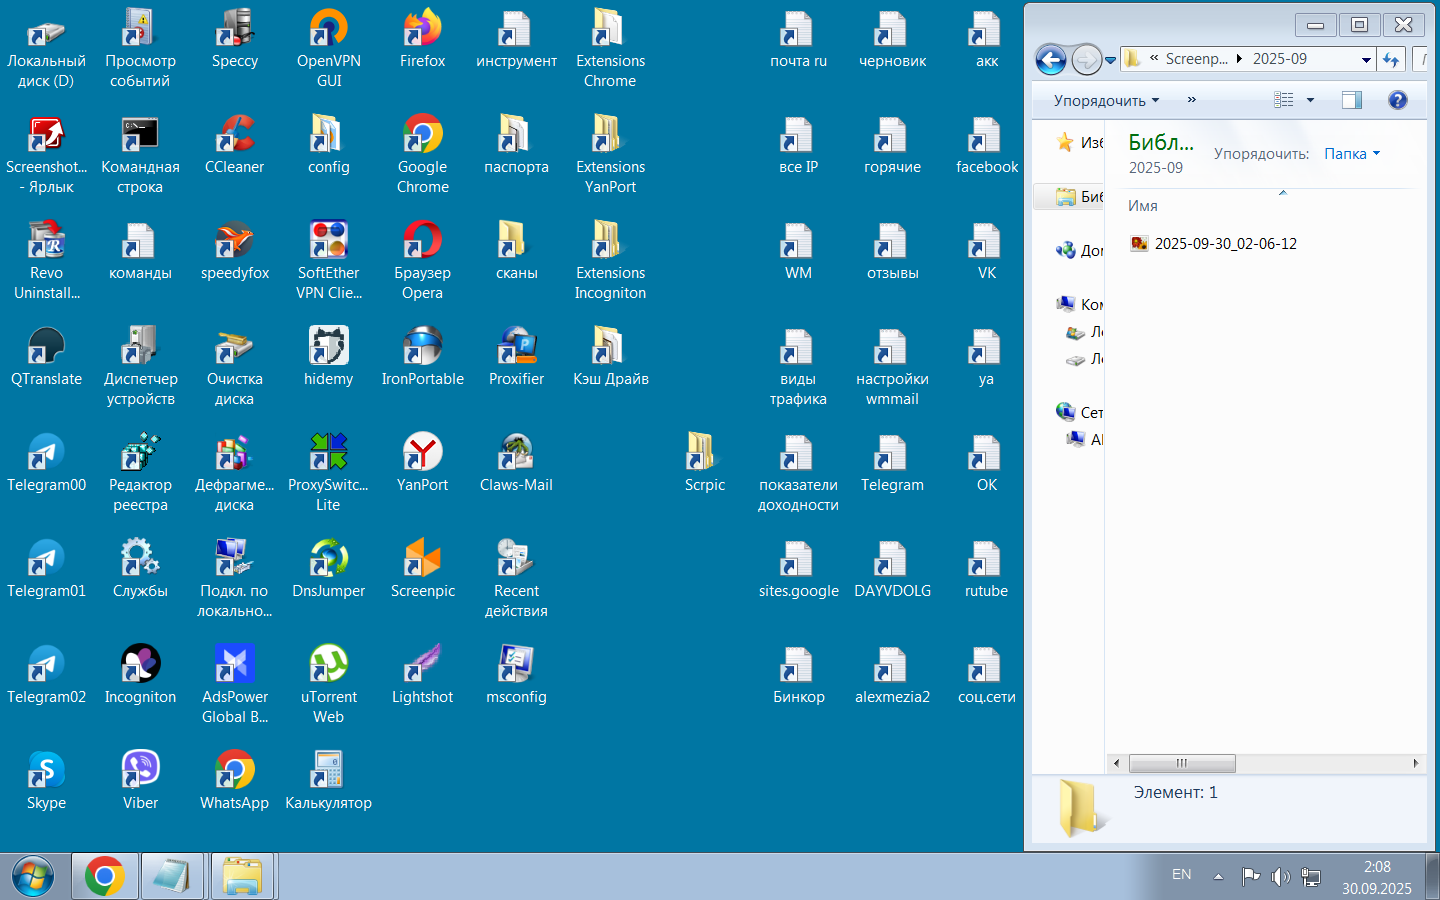Image resolution: width=1440 pixels, height=900 pixels.
Task: Open the DnsJumper shortcut
Action: coord(328,569)
